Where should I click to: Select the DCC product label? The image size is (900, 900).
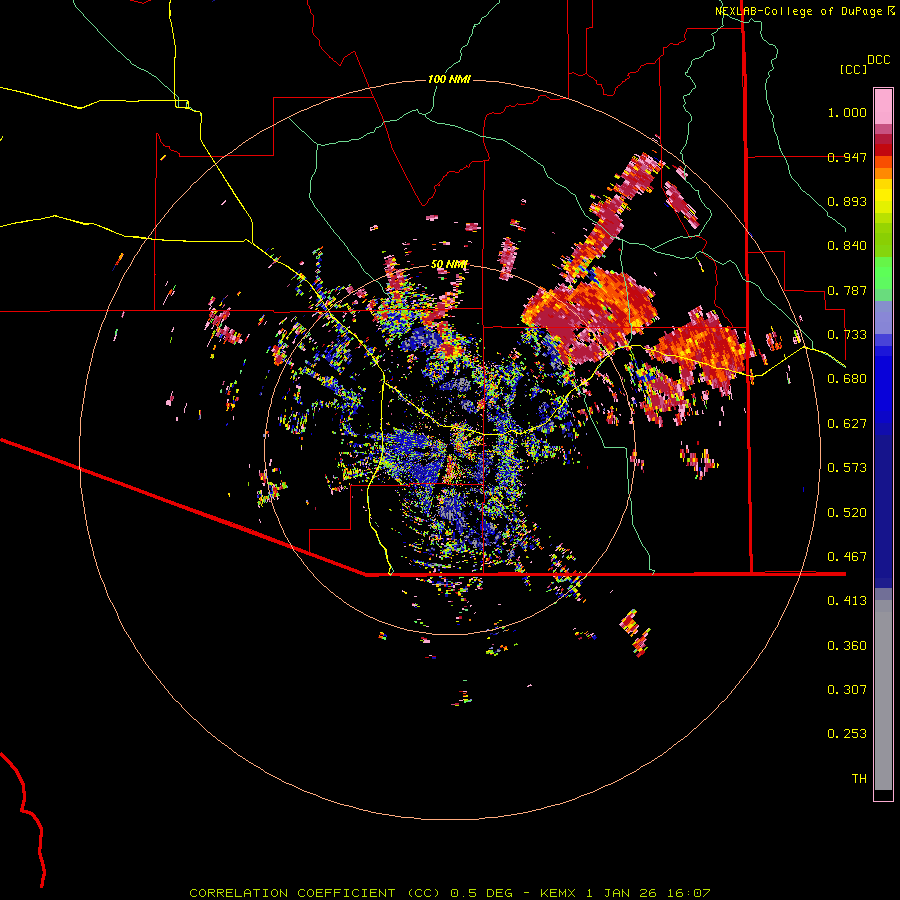[x=878, y=60]
